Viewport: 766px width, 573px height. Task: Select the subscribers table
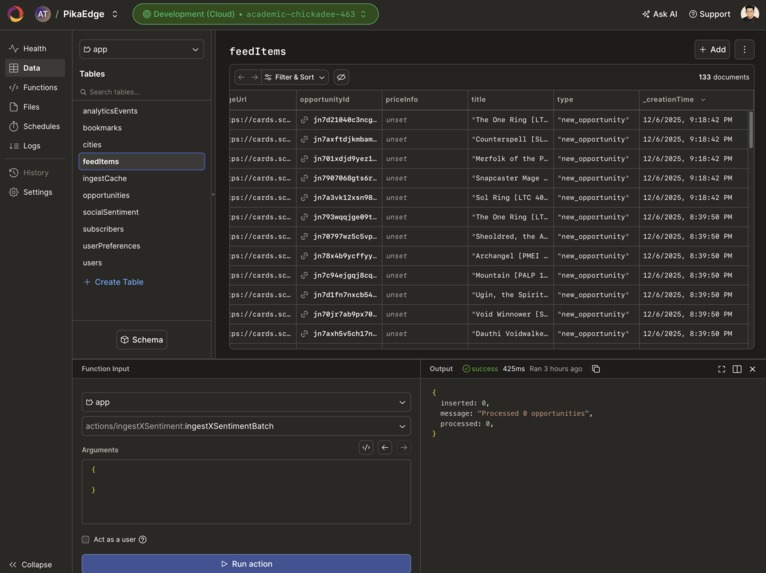click(x=141, y=229)
